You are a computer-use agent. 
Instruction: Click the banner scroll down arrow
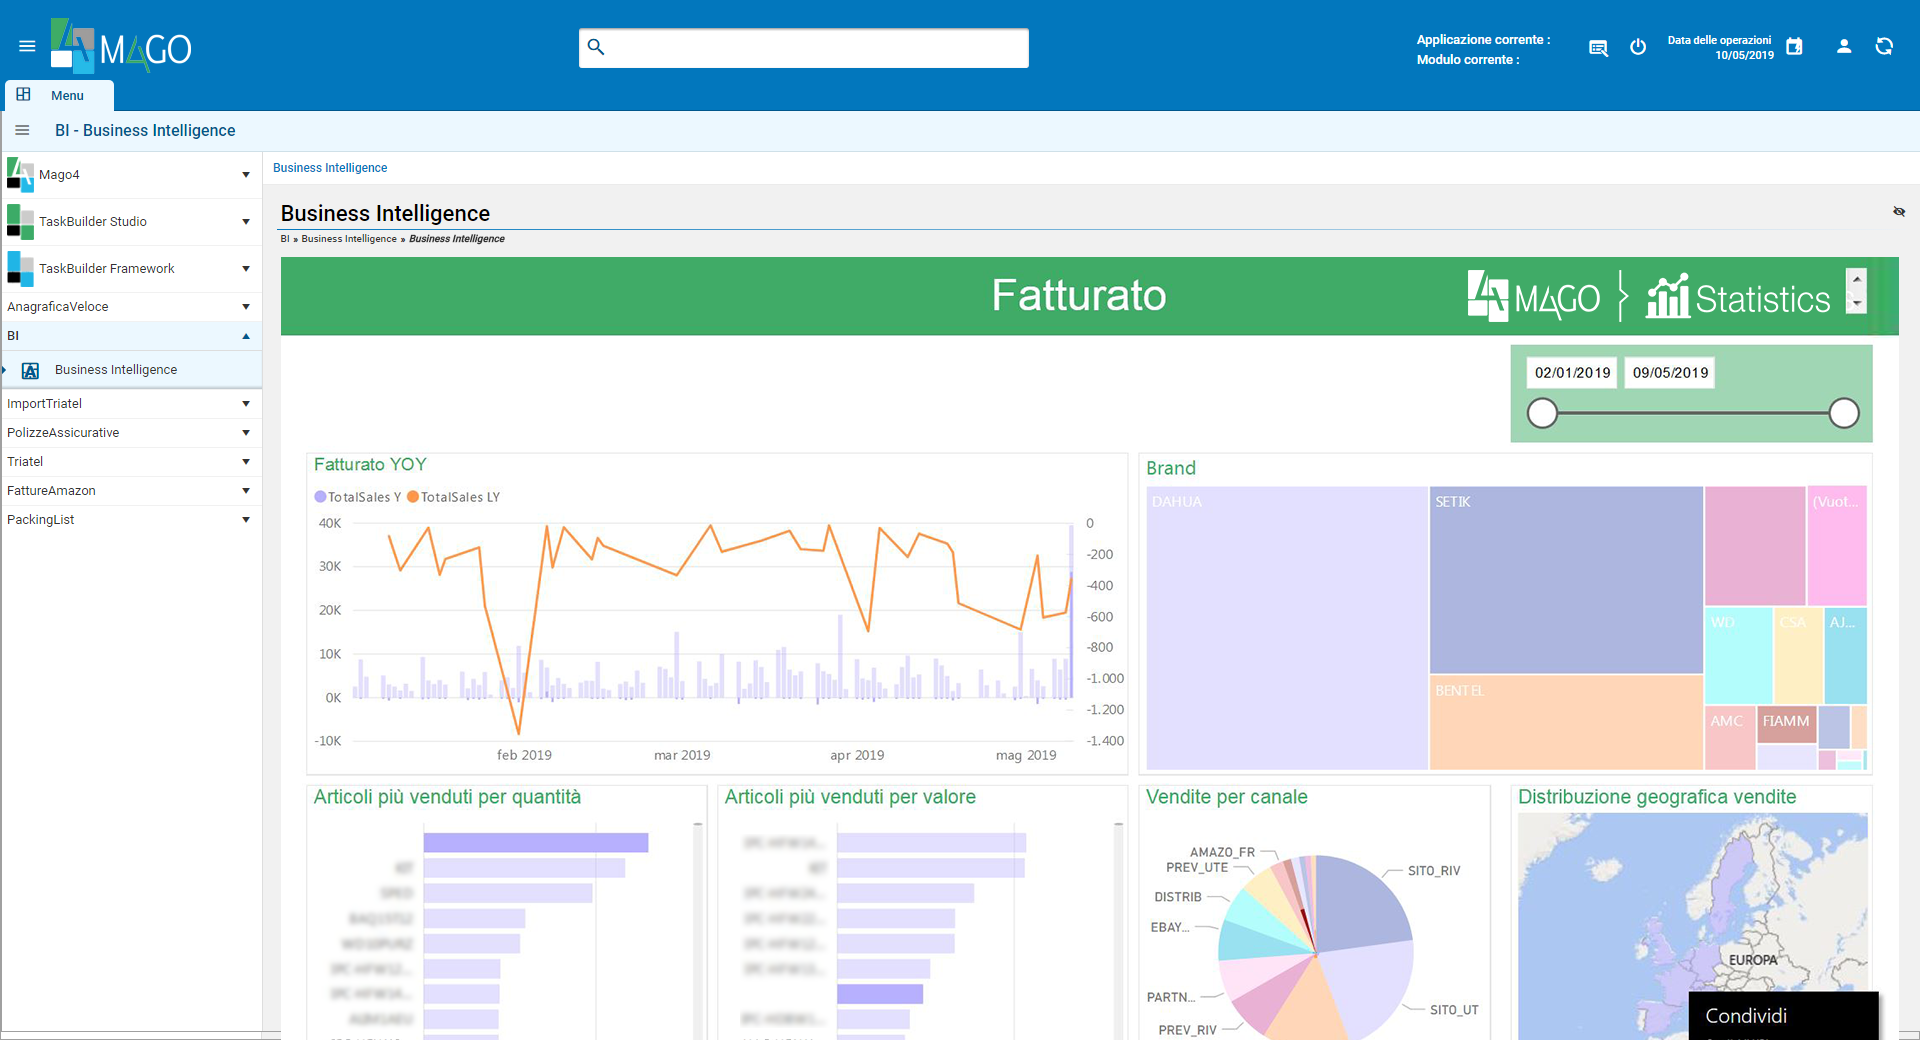pos(1857,303)
